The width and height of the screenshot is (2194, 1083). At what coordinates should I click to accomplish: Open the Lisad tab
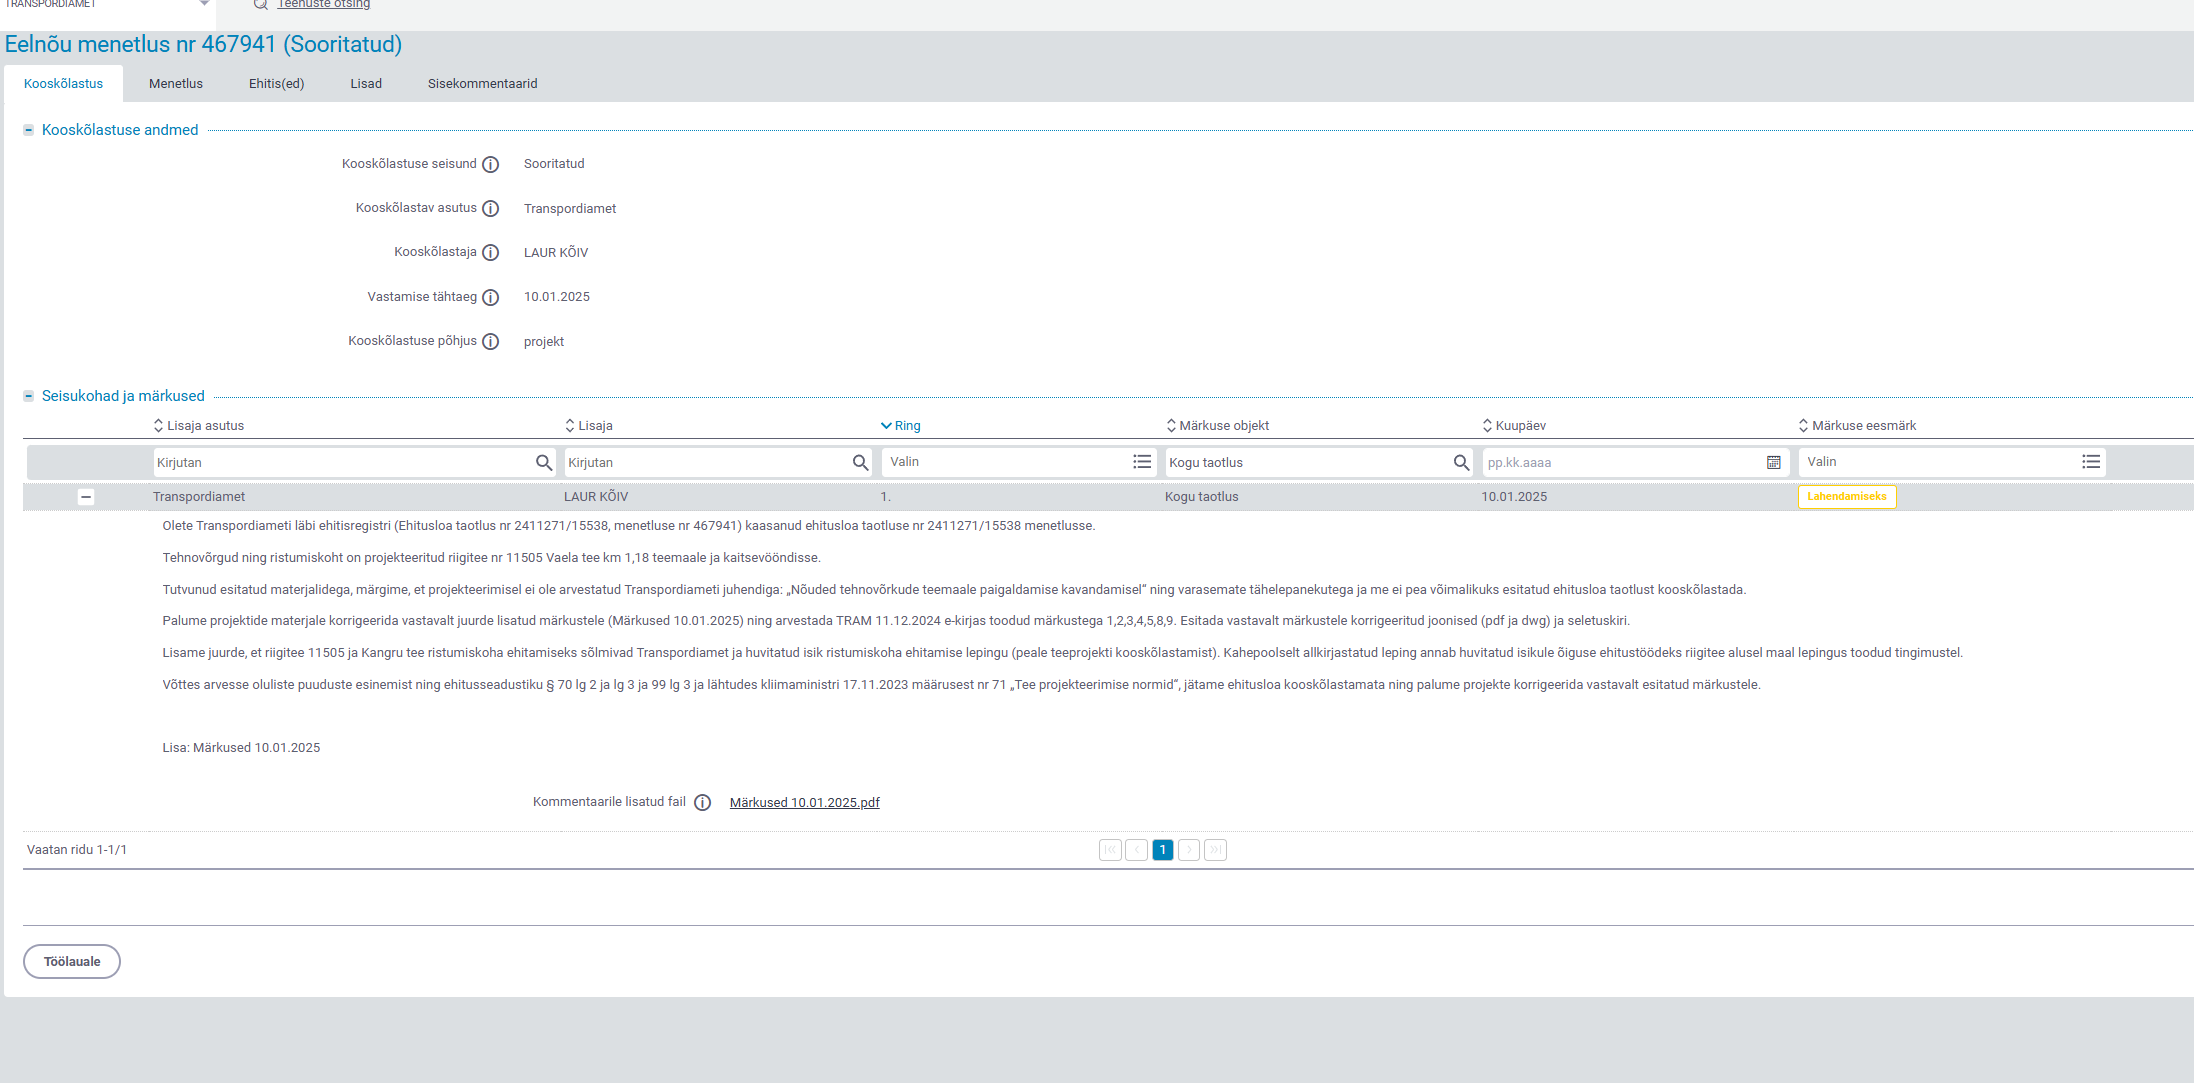(366, 84)
